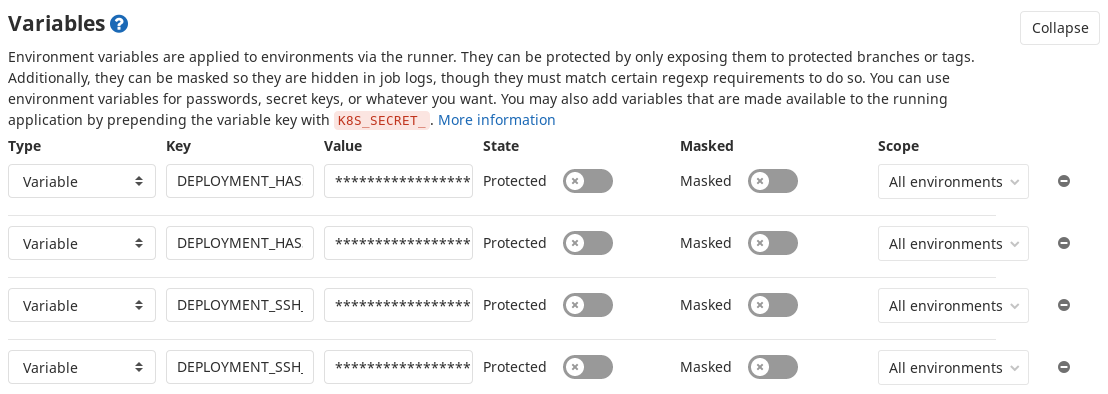The image size is (1108, 394).
Task: Open the Variables help question-mark icon
Action: (119, 24)
